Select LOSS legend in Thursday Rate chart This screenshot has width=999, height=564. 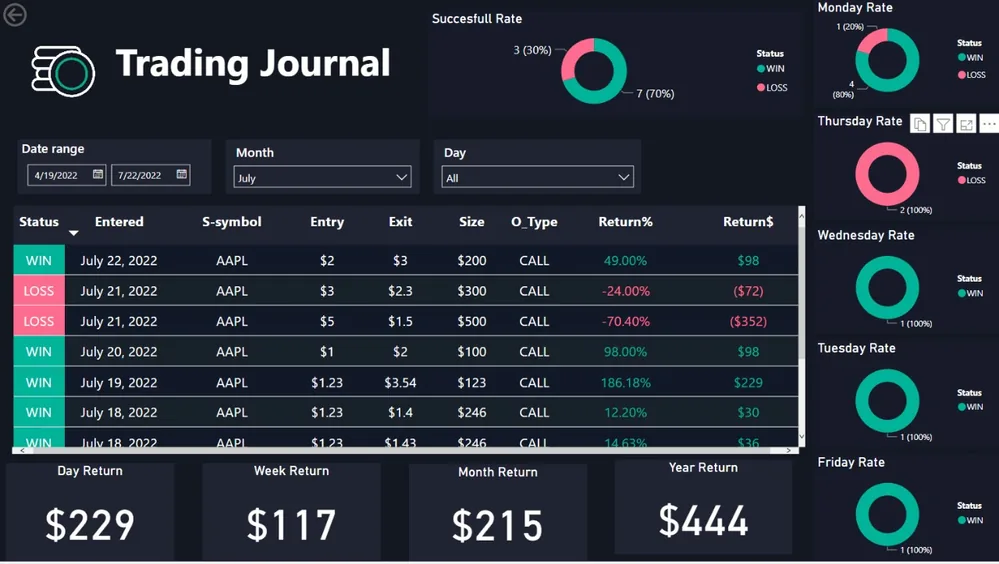[972, 180]
